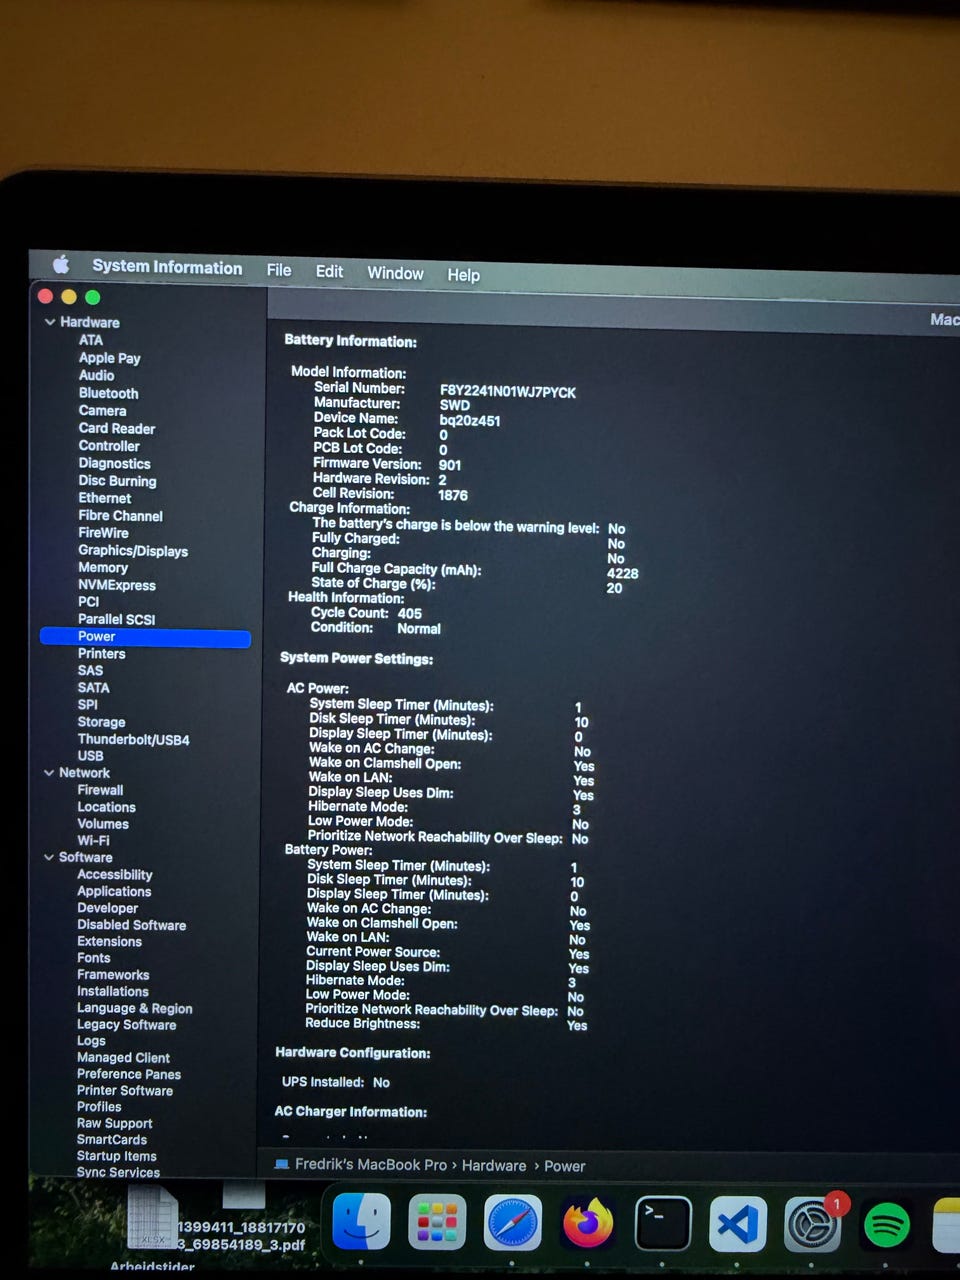Select Applications under Software
The height and width of the screenshot is (1280, 960).
[114, 892]
